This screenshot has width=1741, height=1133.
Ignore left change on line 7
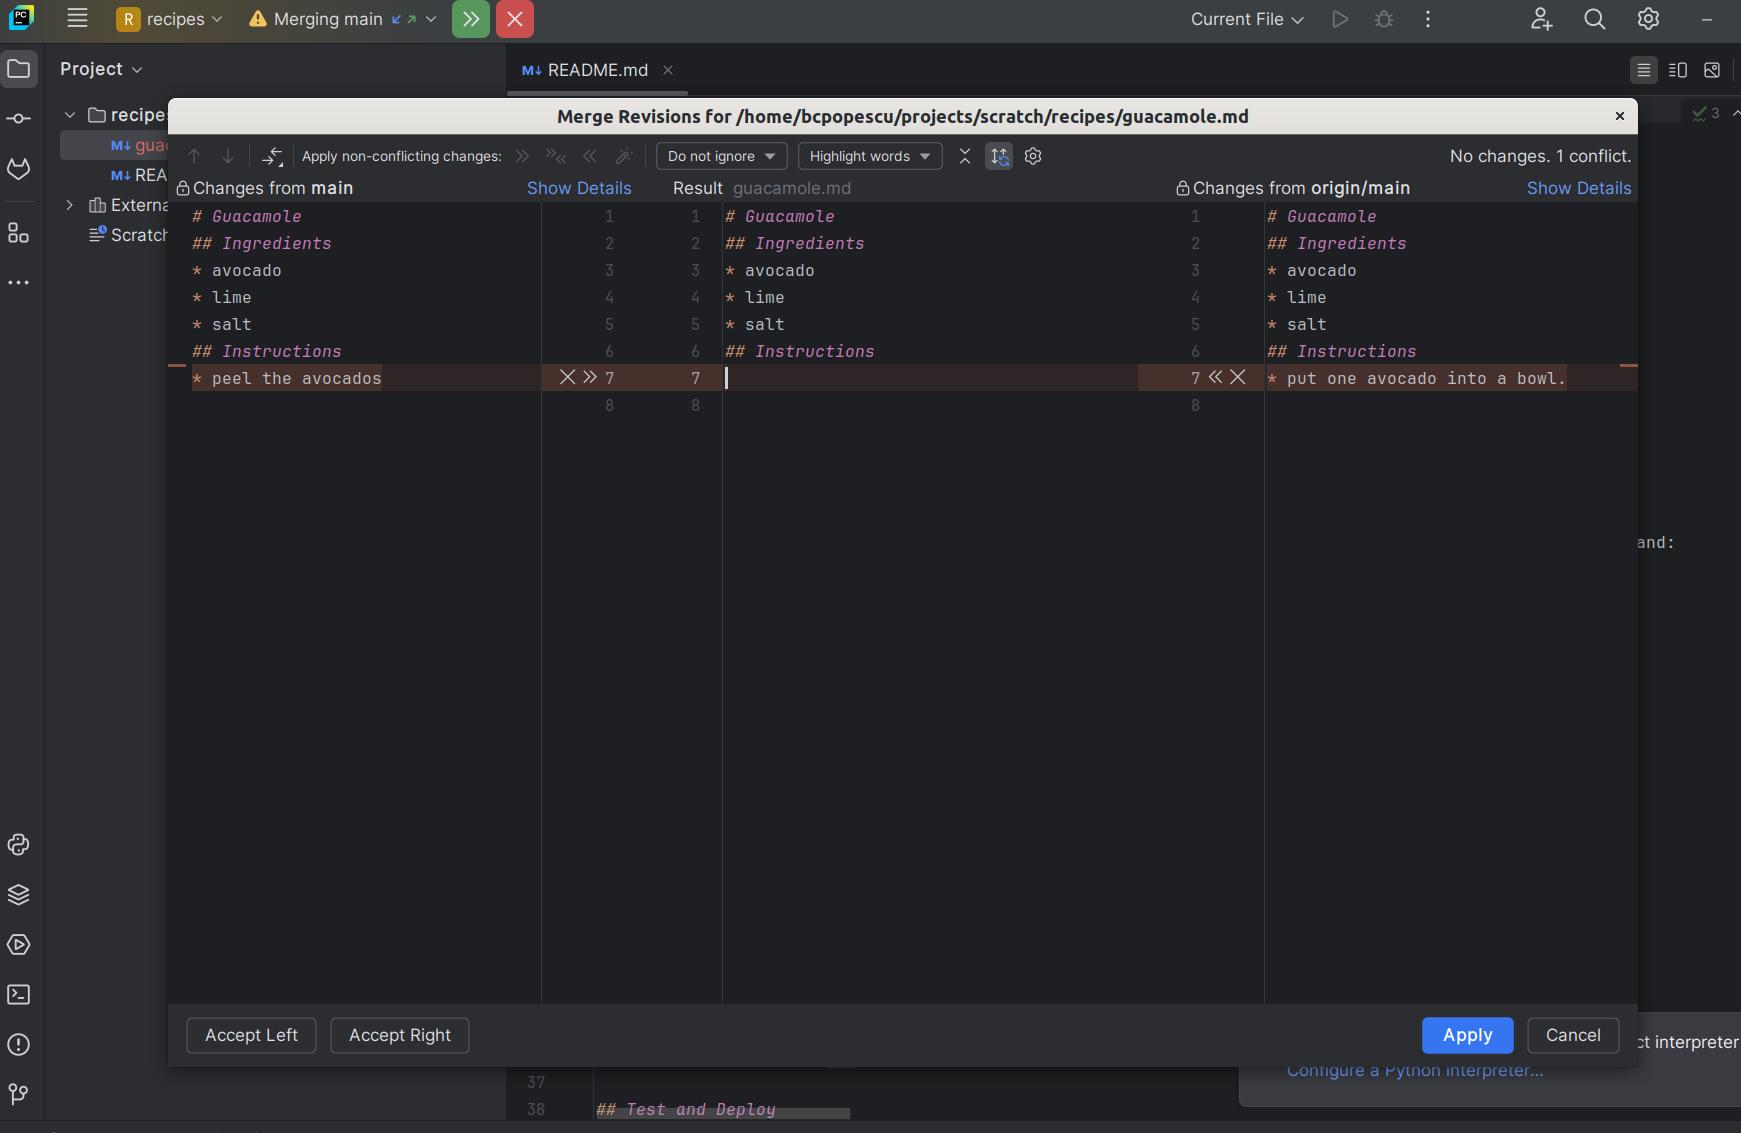567,377
